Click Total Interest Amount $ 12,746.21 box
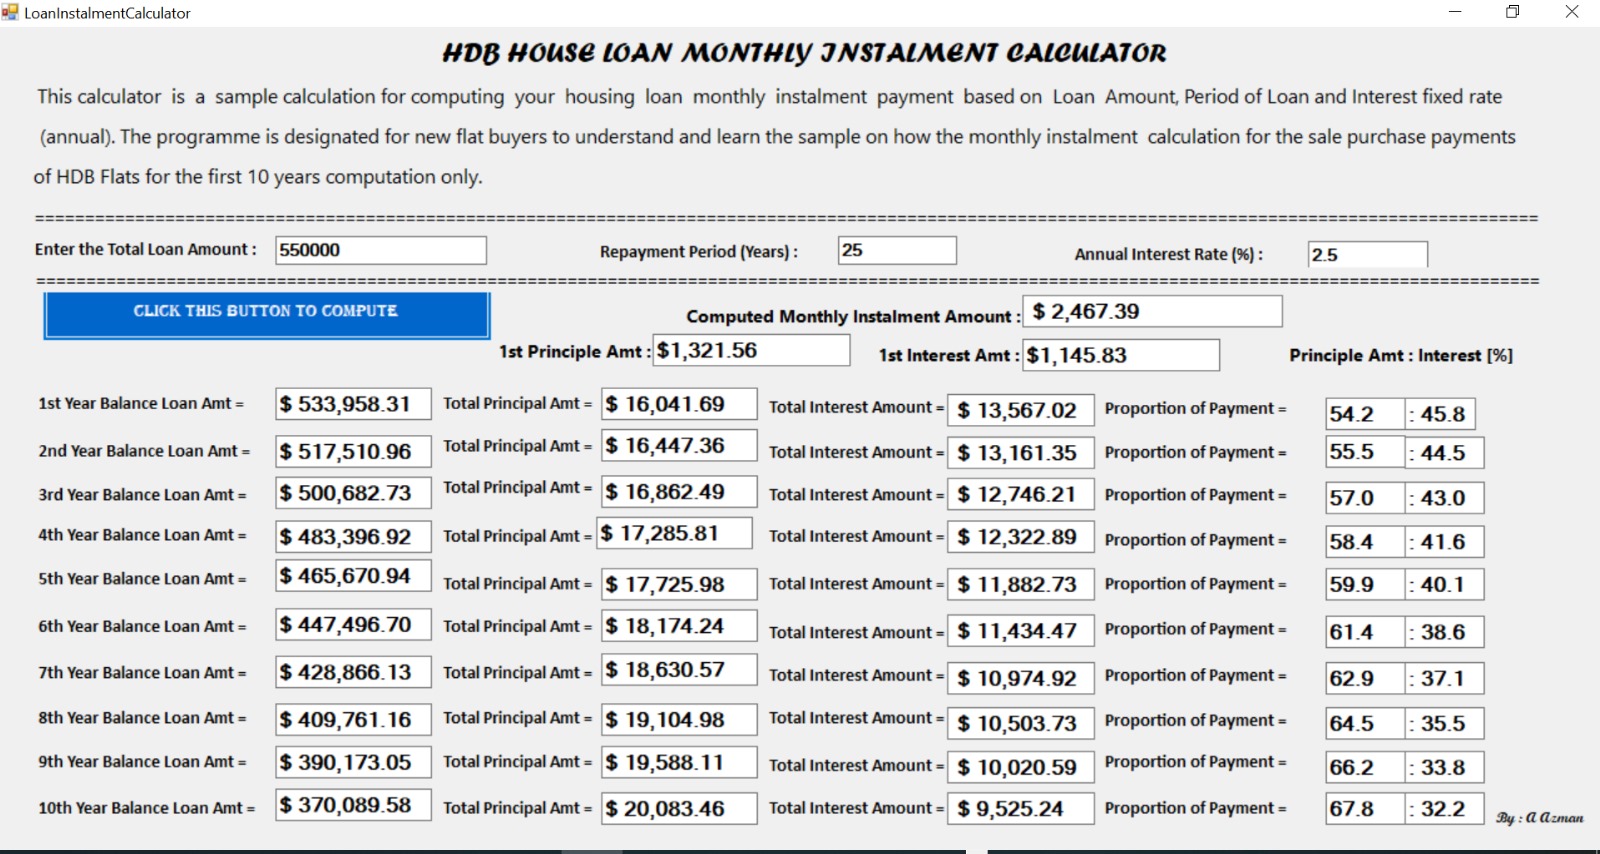 (1021, 494)
